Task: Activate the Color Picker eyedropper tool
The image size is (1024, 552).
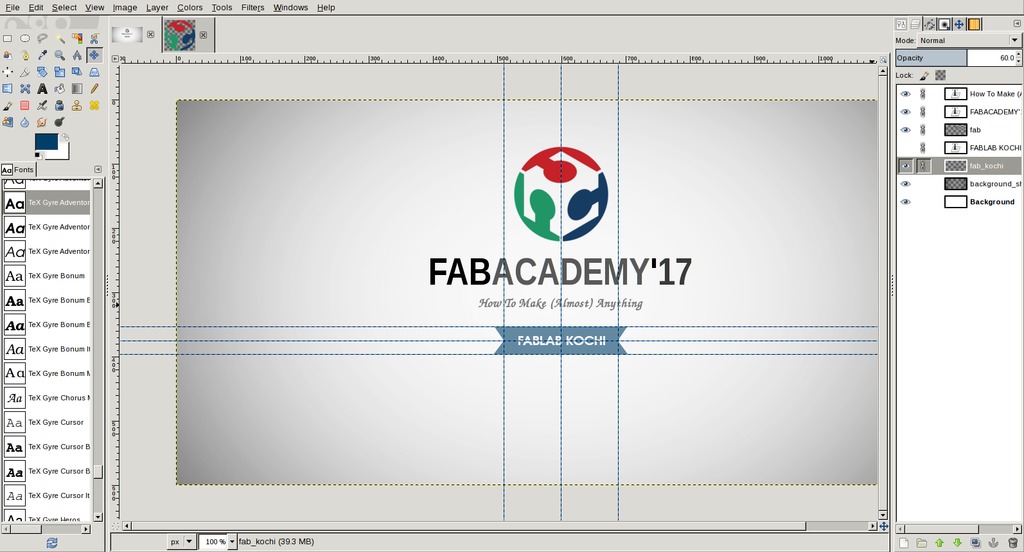Action: [42, 55]
